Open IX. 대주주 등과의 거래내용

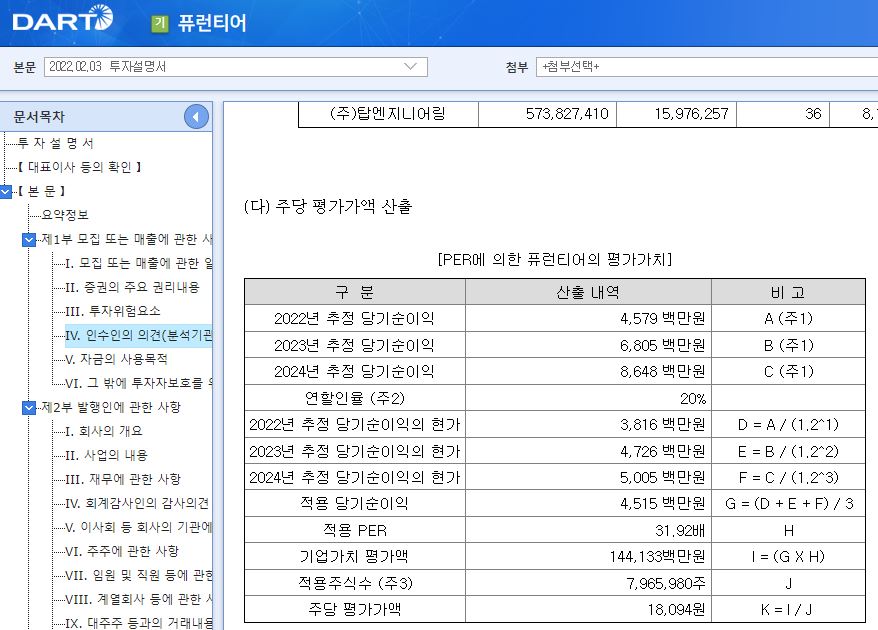[138, 623]
